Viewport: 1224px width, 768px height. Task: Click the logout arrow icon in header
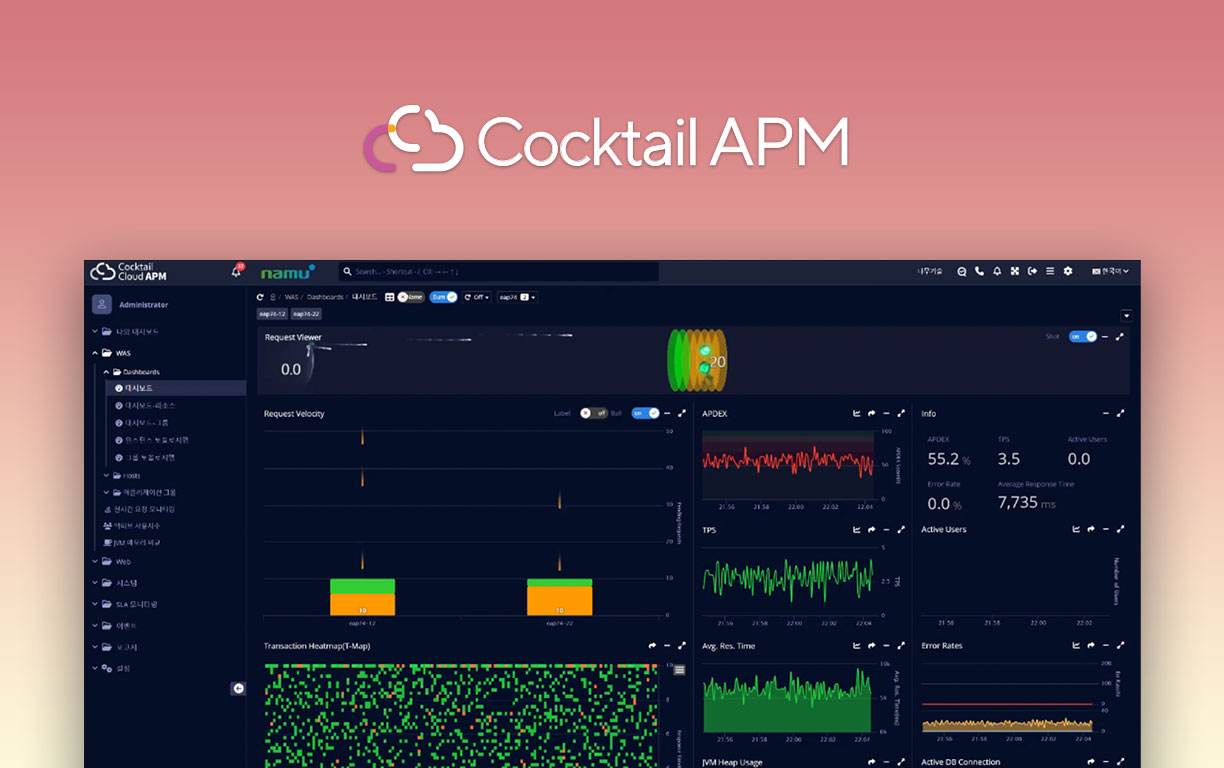click(x=1032, y=271)
